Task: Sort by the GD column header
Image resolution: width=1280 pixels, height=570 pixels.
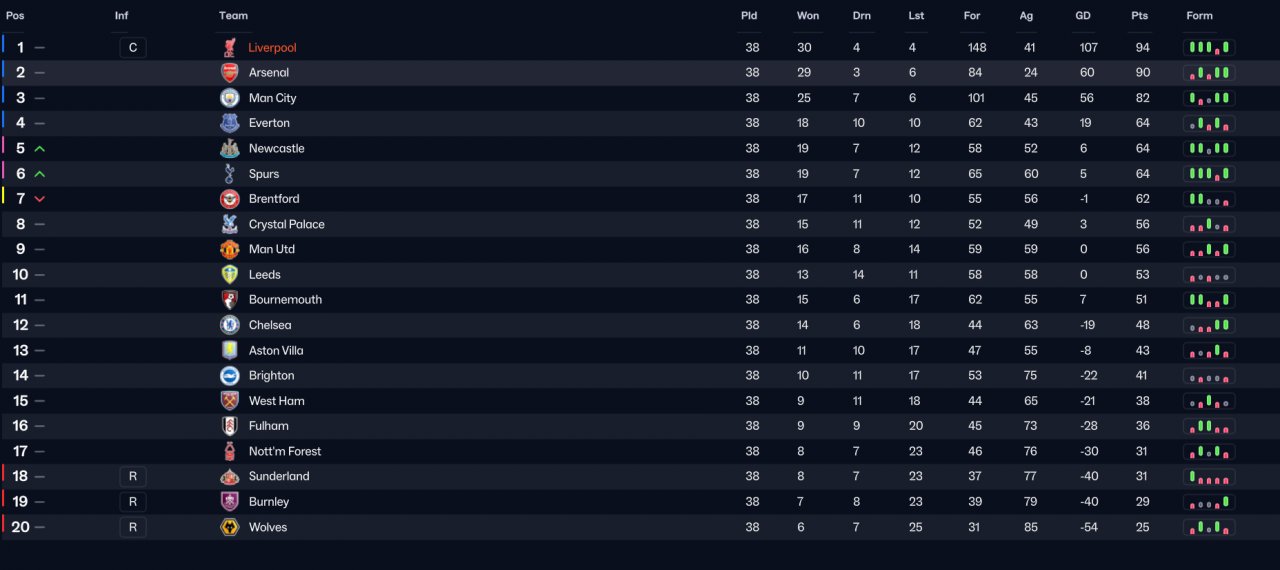Action: click(x=1083, y=15)
